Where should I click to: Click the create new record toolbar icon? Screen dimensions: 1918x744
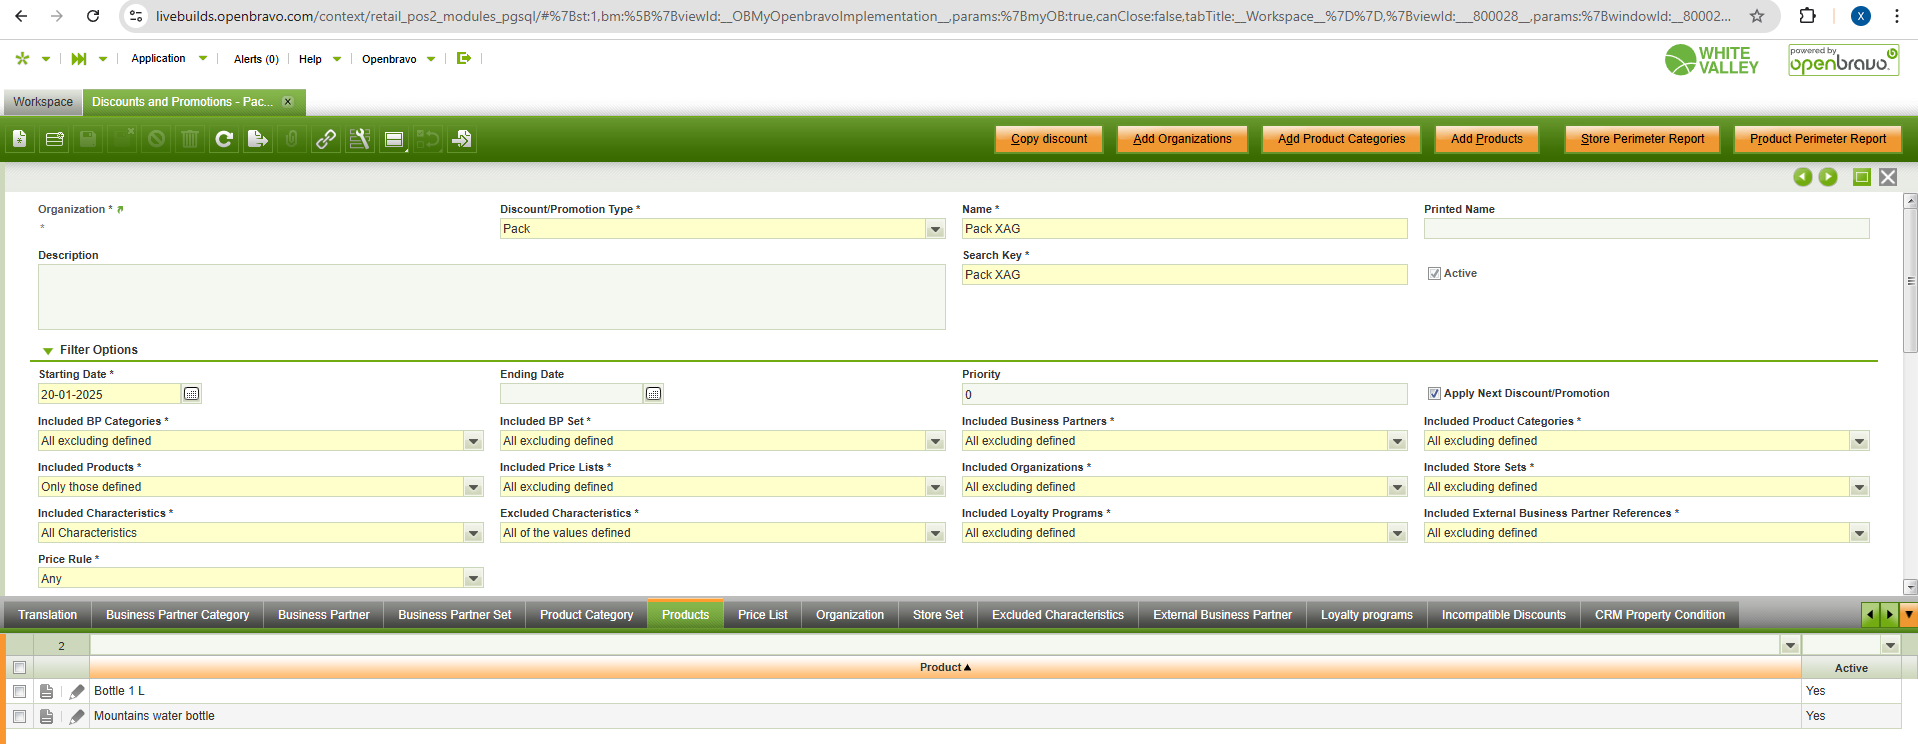coord(20,139)
